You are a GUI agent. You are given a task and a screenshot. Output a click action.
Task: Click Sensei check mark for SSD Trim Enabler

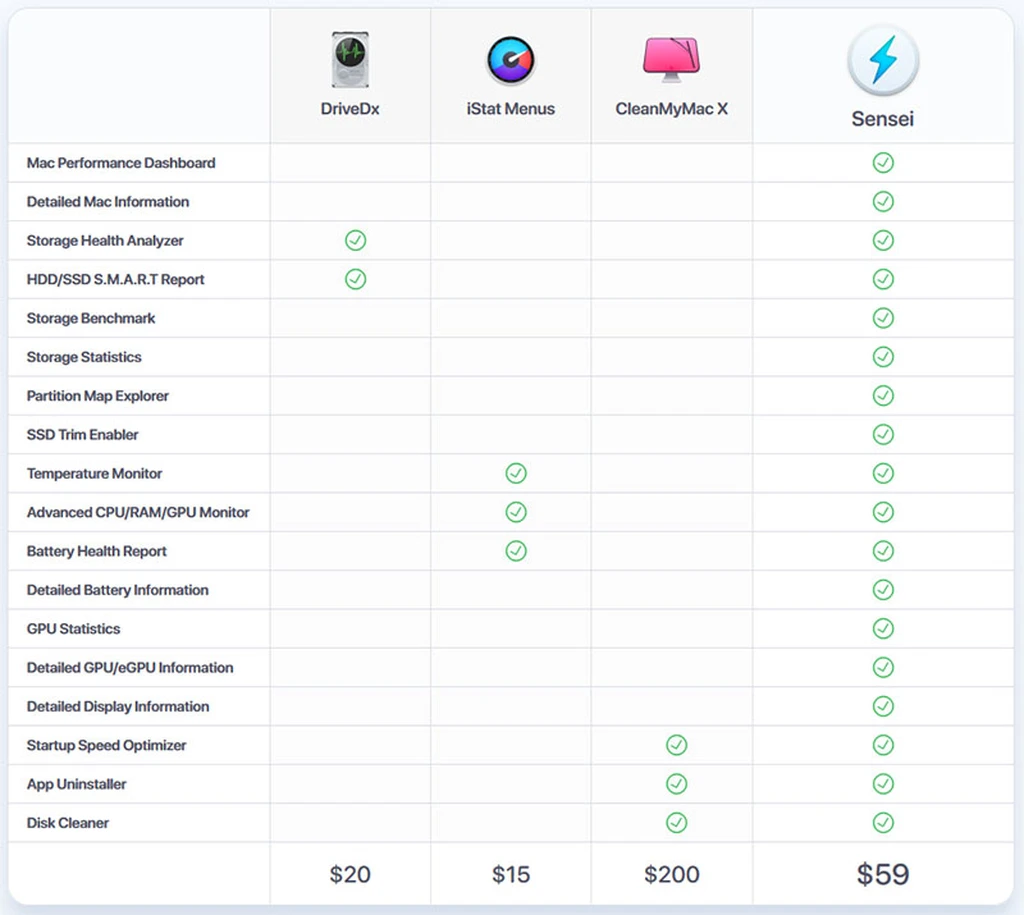click(x=883, y=434)
